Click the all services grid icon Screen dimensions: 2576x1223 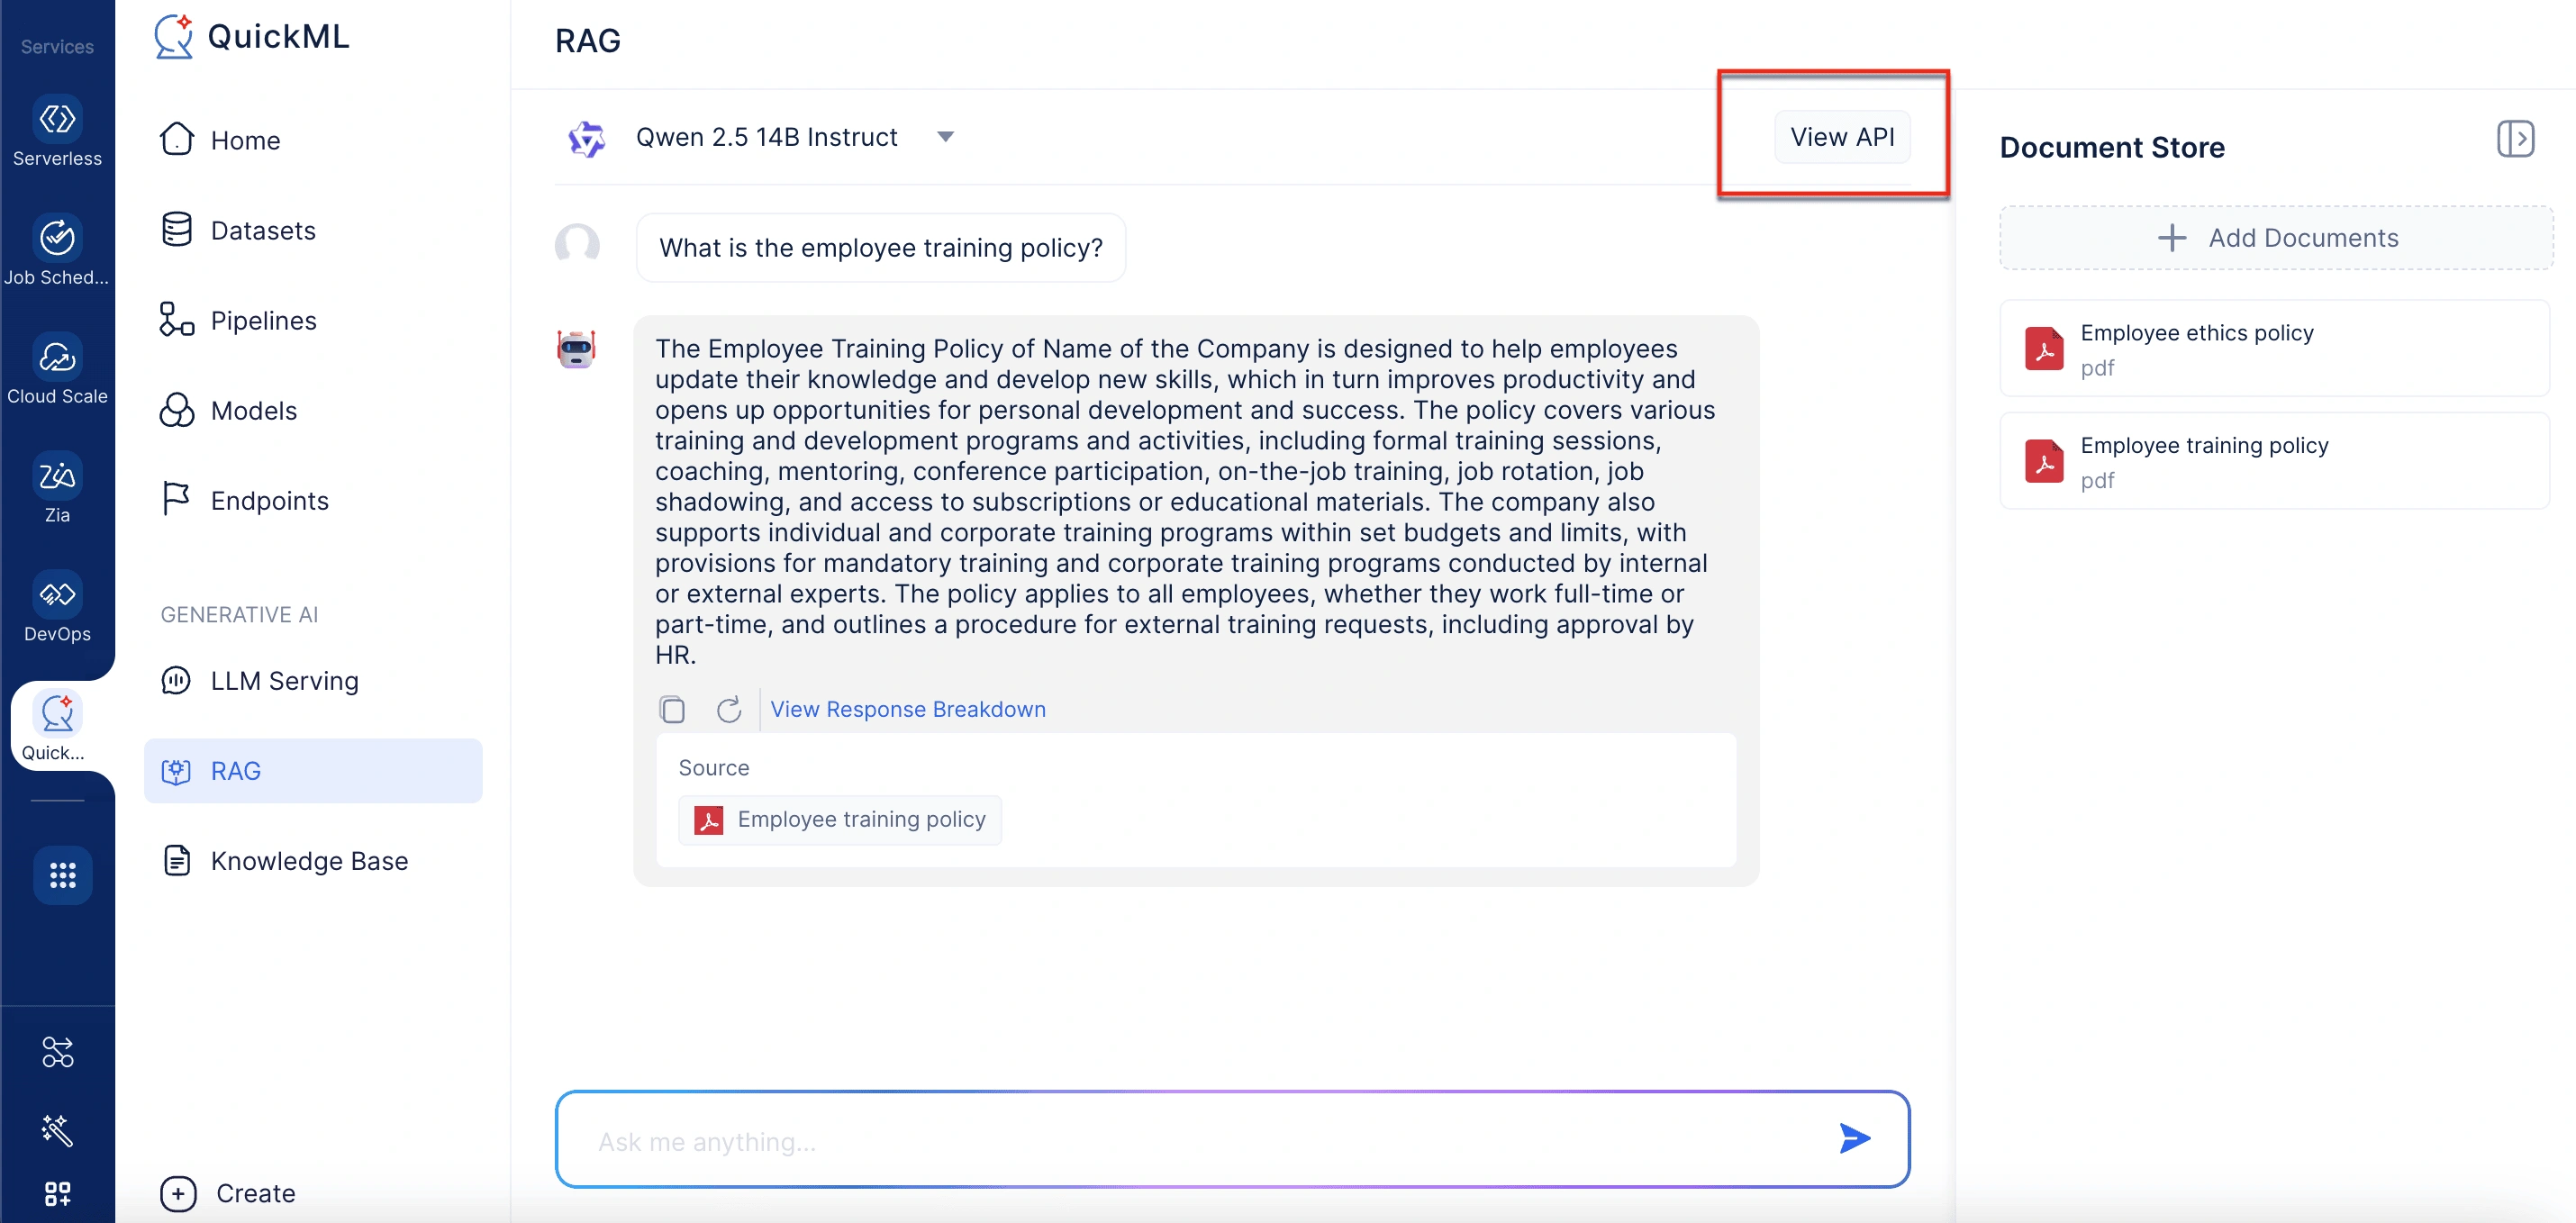[x=62, y=876]
